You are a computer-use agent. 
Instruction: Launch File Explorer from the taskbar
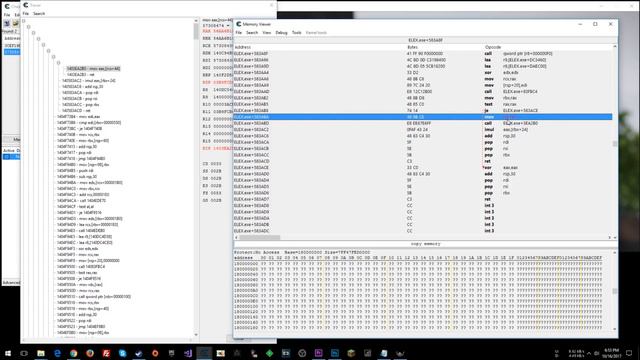click(x=41, y=353)
